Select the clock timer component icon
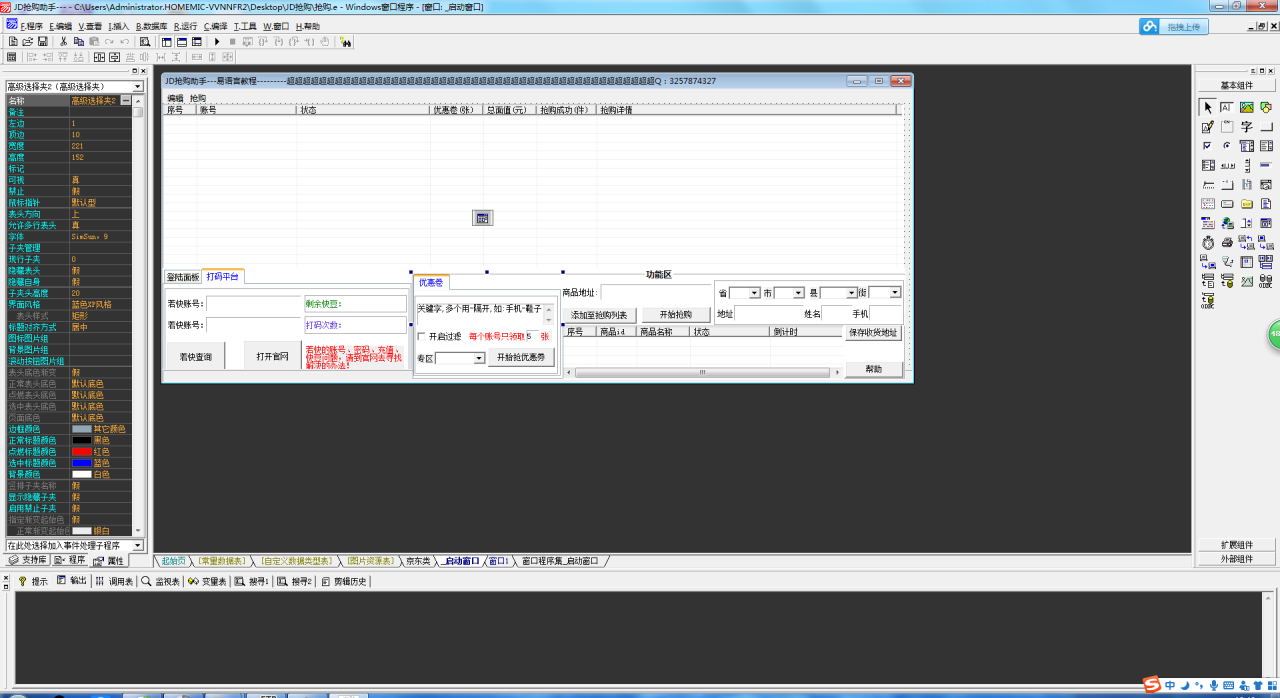This screenshot has height=698, width=1280. click(1208, 242)
